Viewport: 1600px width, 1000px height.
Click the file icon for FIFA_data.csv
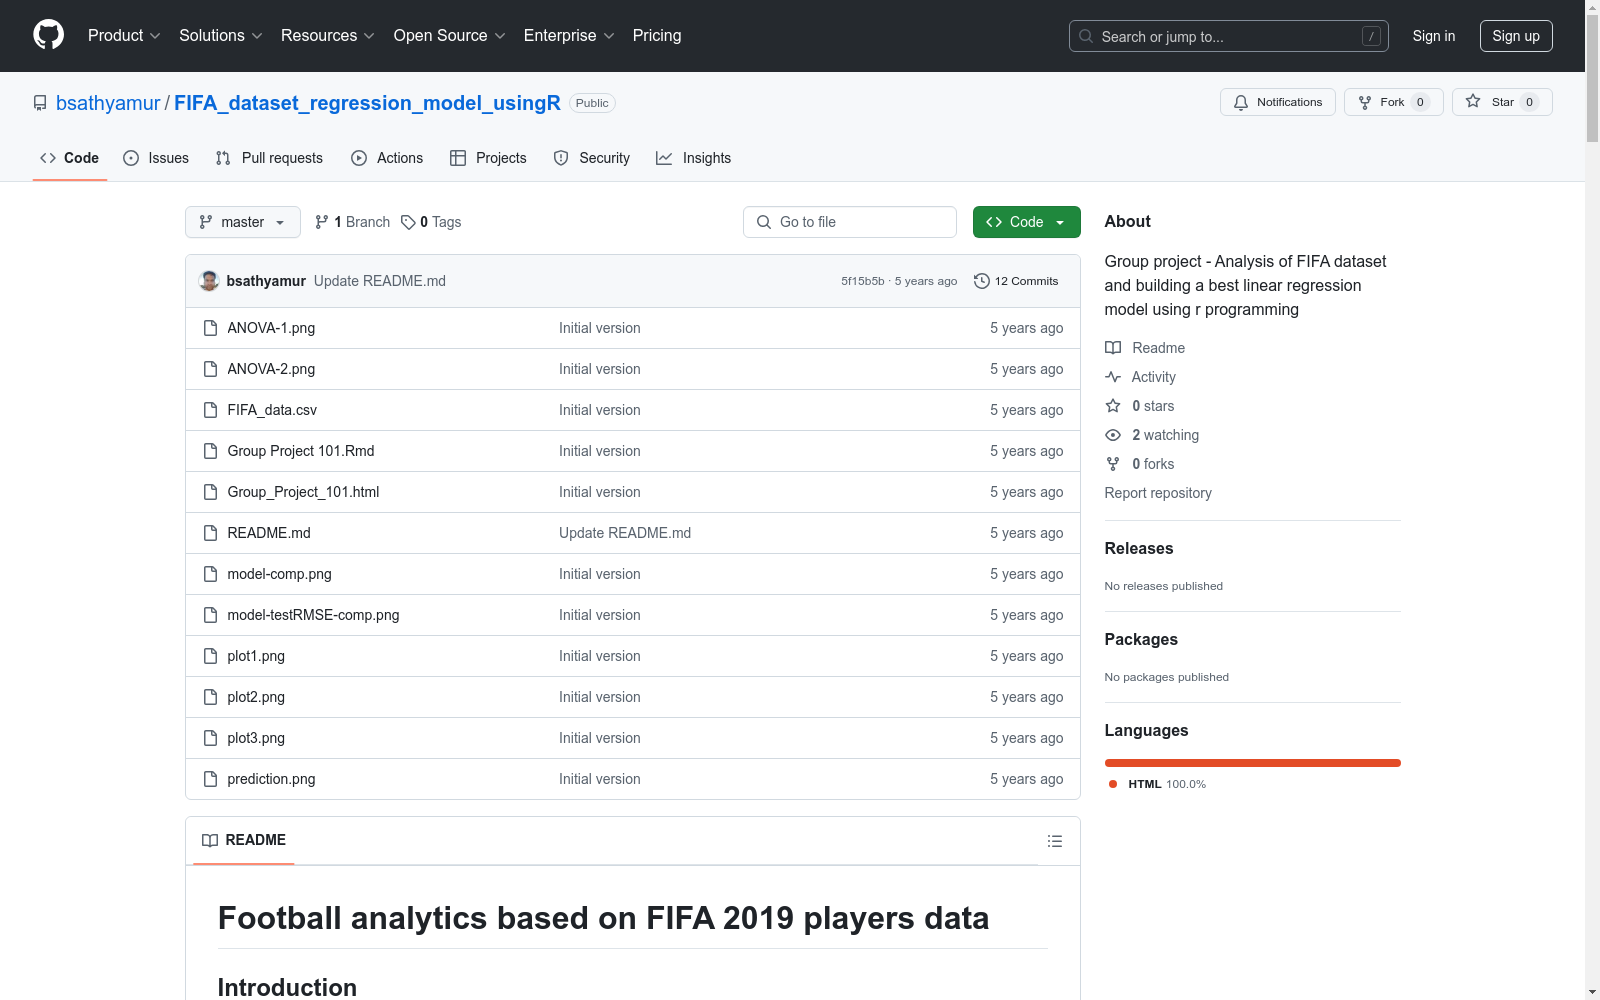click(210, 410)
